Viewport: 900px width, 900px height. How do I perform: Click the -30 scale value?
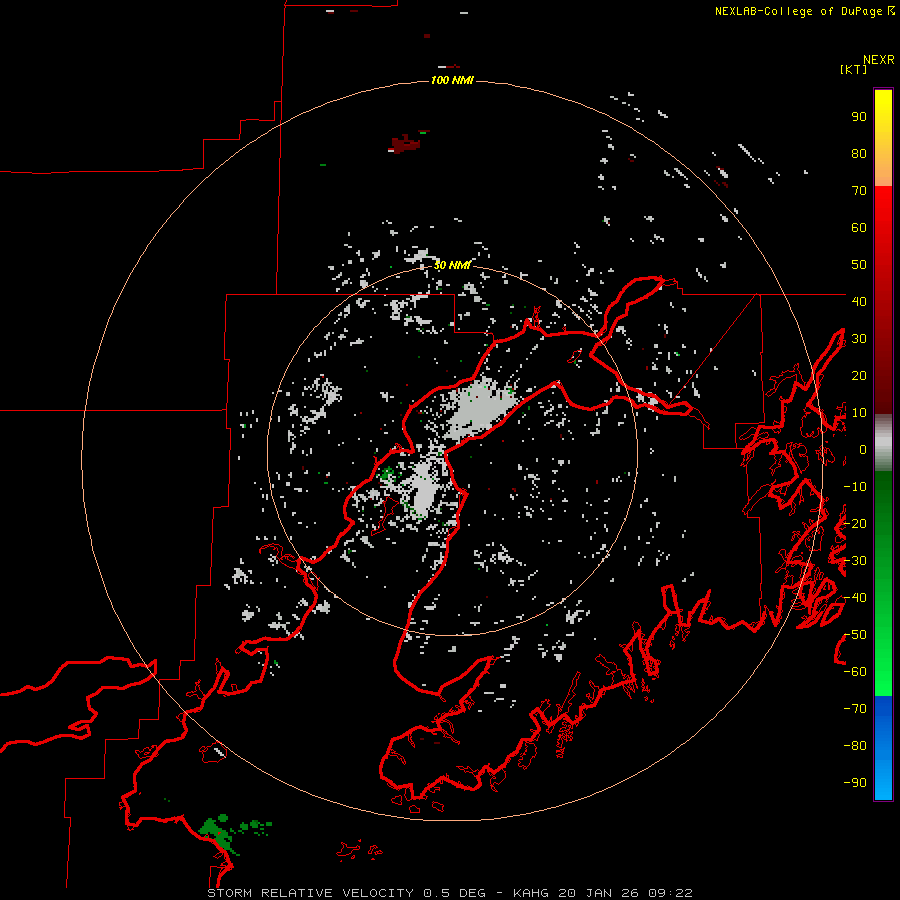pyautogui.click(x=855, y=560)
